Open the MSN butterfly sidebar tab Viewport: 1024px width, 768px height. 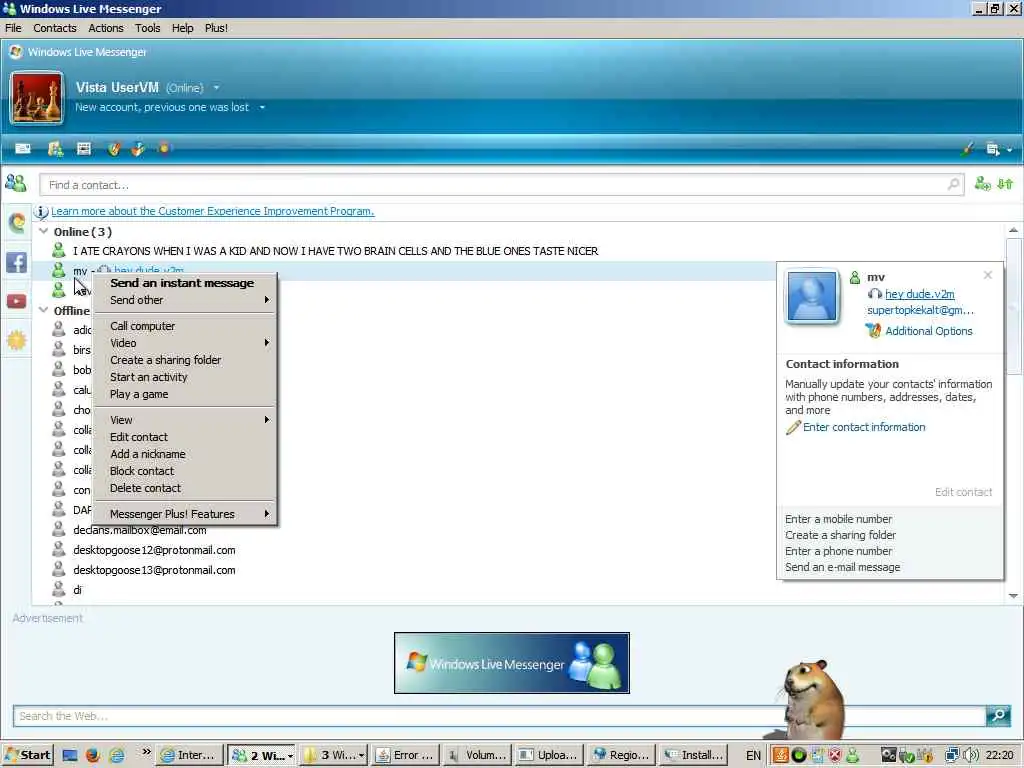[17, 223]
